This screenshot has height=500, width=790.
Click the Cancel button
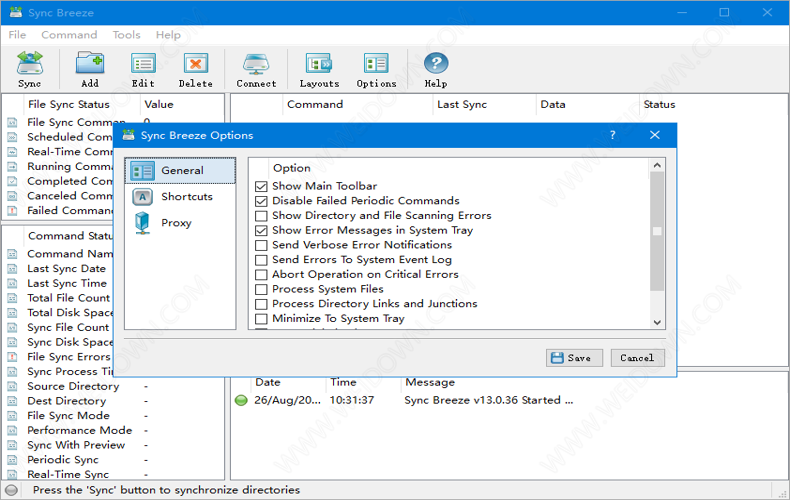point(637,358)
